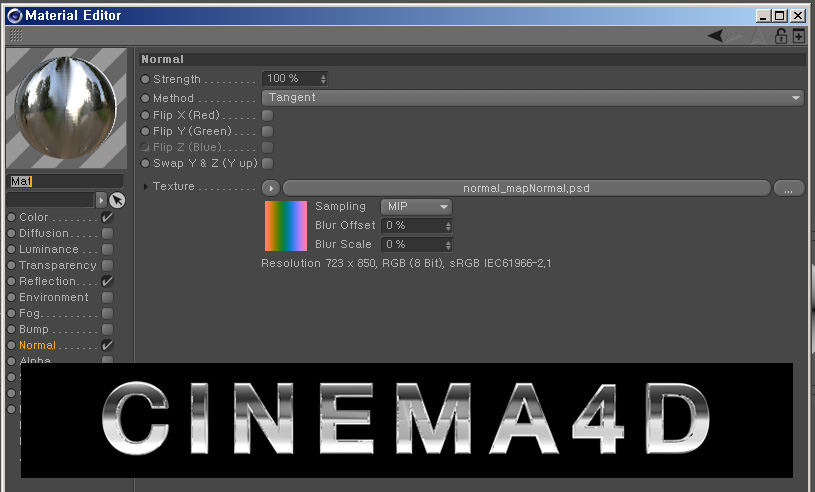Adjust the Blur Scale stepper arrows
815x492 pixels.
(448, 245)
